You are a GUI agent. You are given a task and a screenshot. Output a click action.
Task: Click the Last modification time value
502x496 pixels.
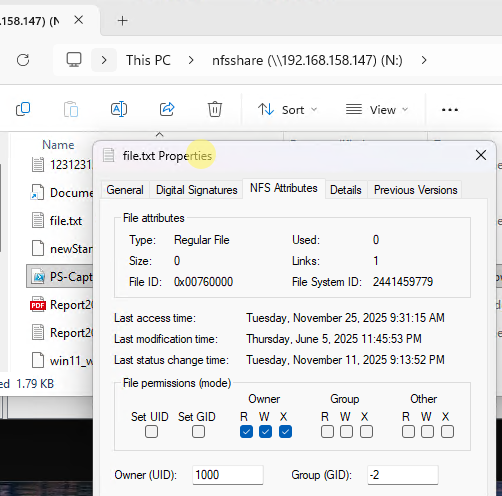pos(334,339)
